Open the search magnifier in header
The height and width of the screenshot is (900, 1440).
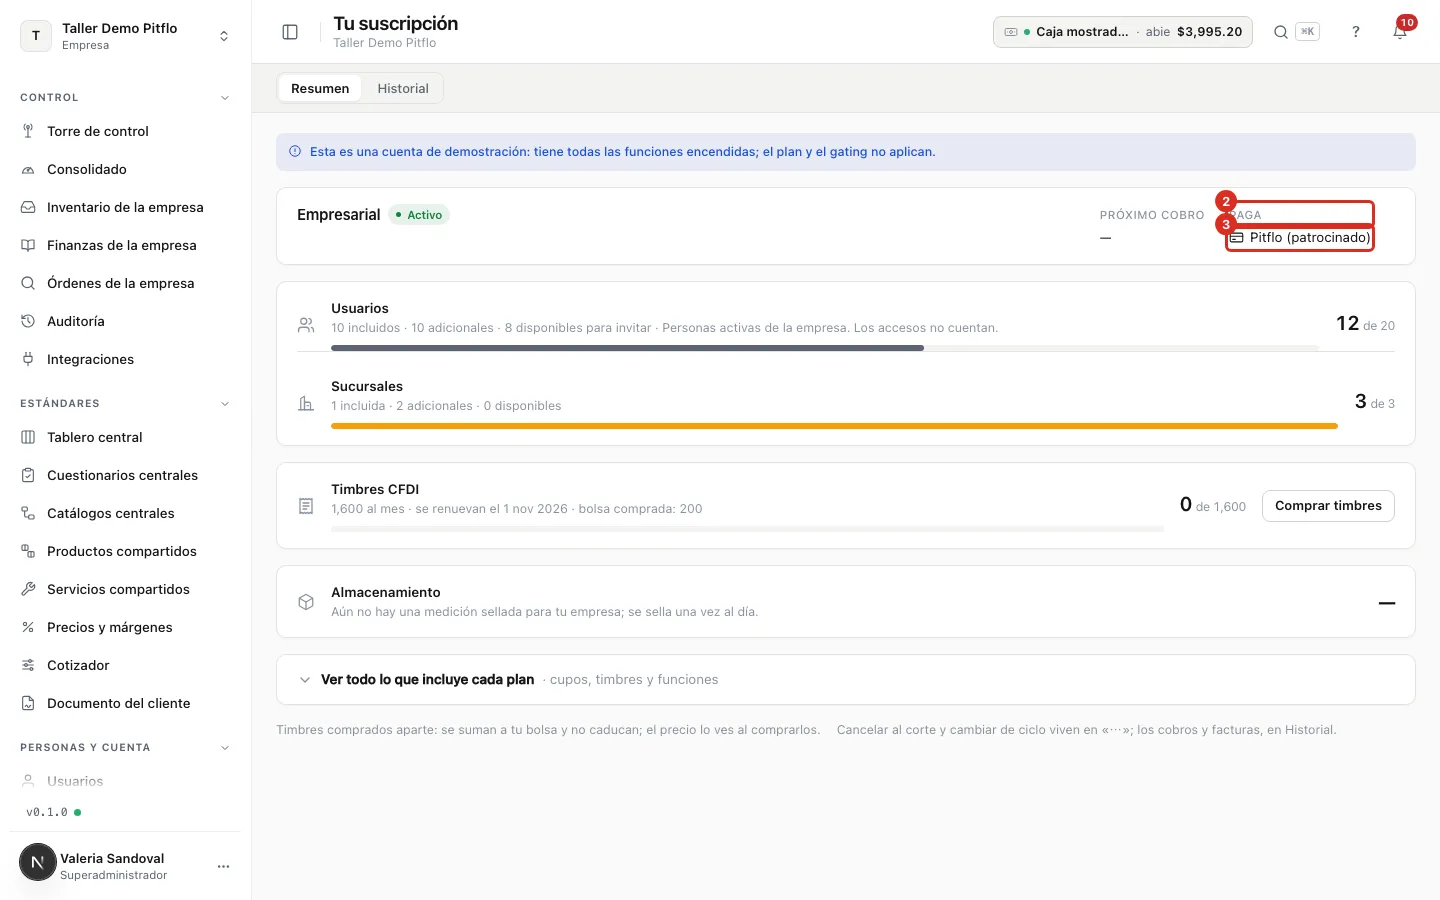tap(1280, 32)
